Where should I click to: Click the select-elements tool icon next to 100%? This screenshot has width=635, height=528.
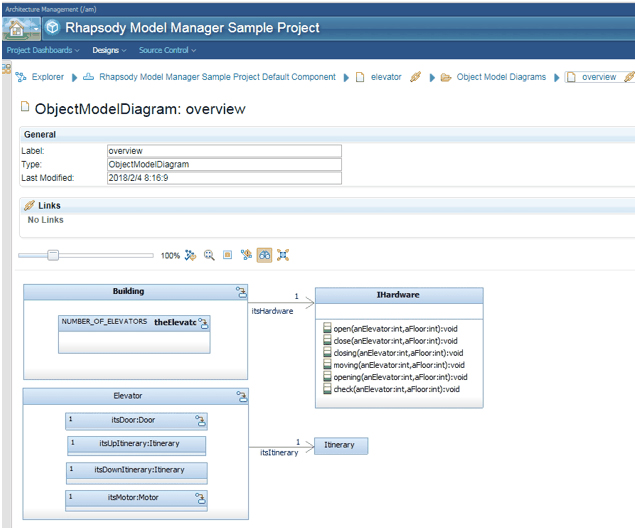click(190, 255)
